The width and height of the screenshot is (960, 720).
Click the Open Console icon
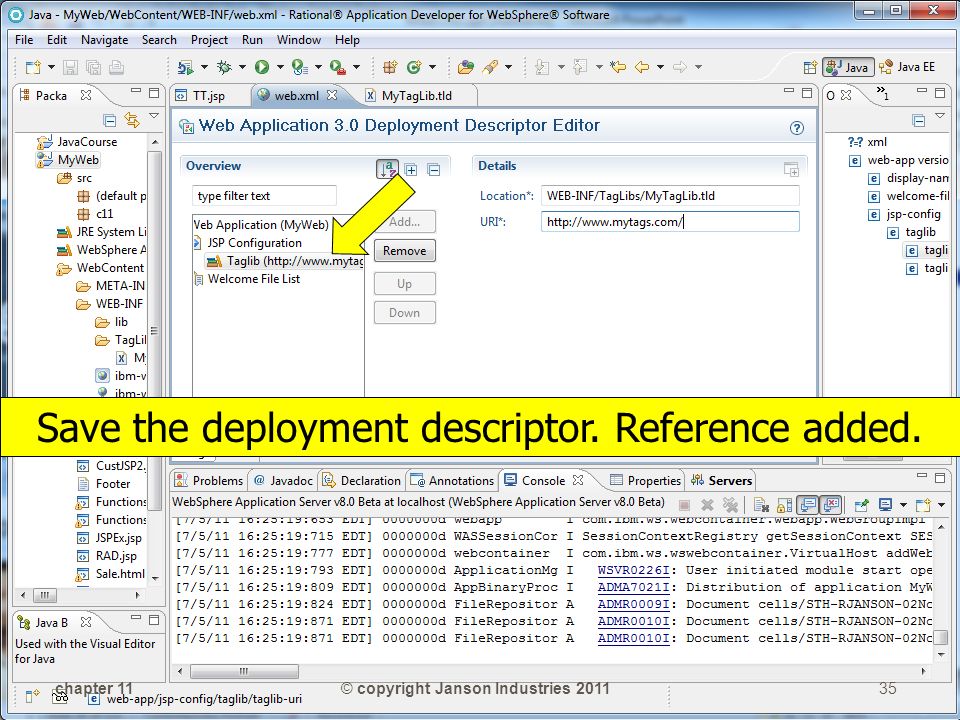click(923, 504)
